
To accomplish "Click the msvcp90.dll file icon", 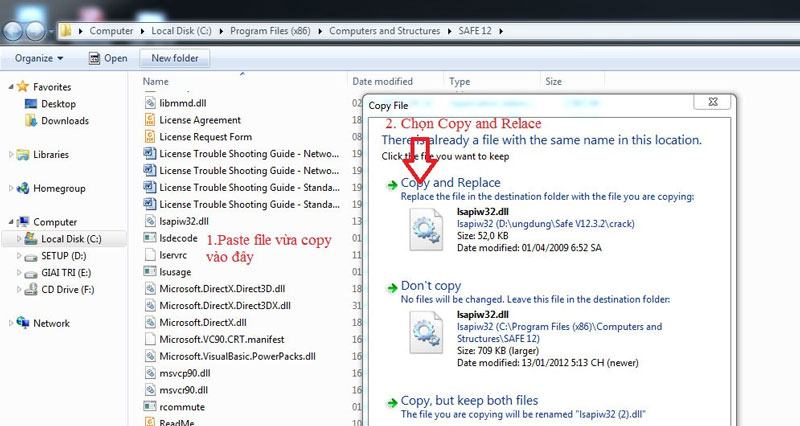I will [150, 373].
